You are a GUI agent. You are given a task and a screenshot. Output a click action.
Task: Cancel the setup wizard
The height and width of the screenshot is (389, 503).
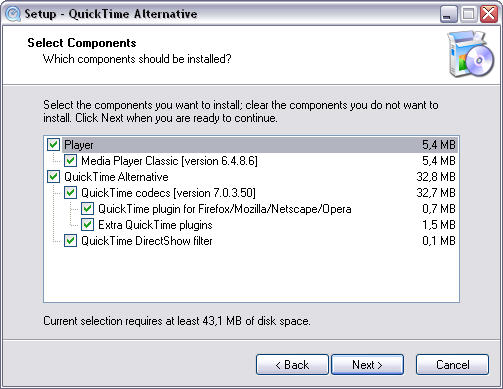tap(452, 365)
